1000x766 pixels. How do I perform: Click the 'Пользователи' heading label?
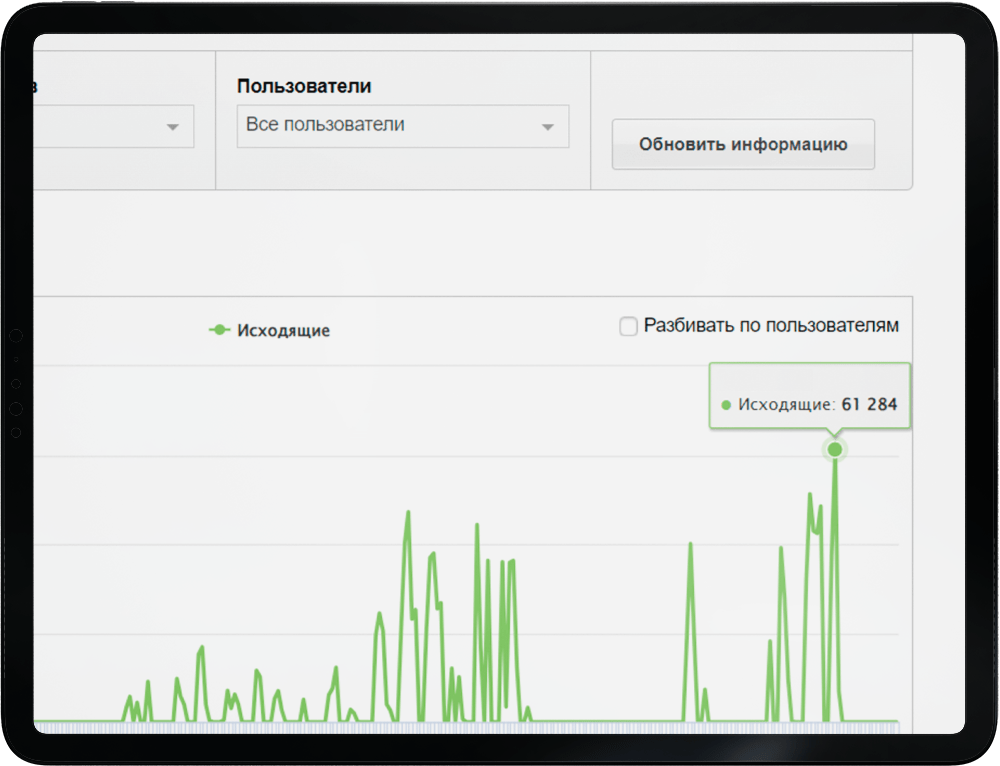[x=304, y=86]
